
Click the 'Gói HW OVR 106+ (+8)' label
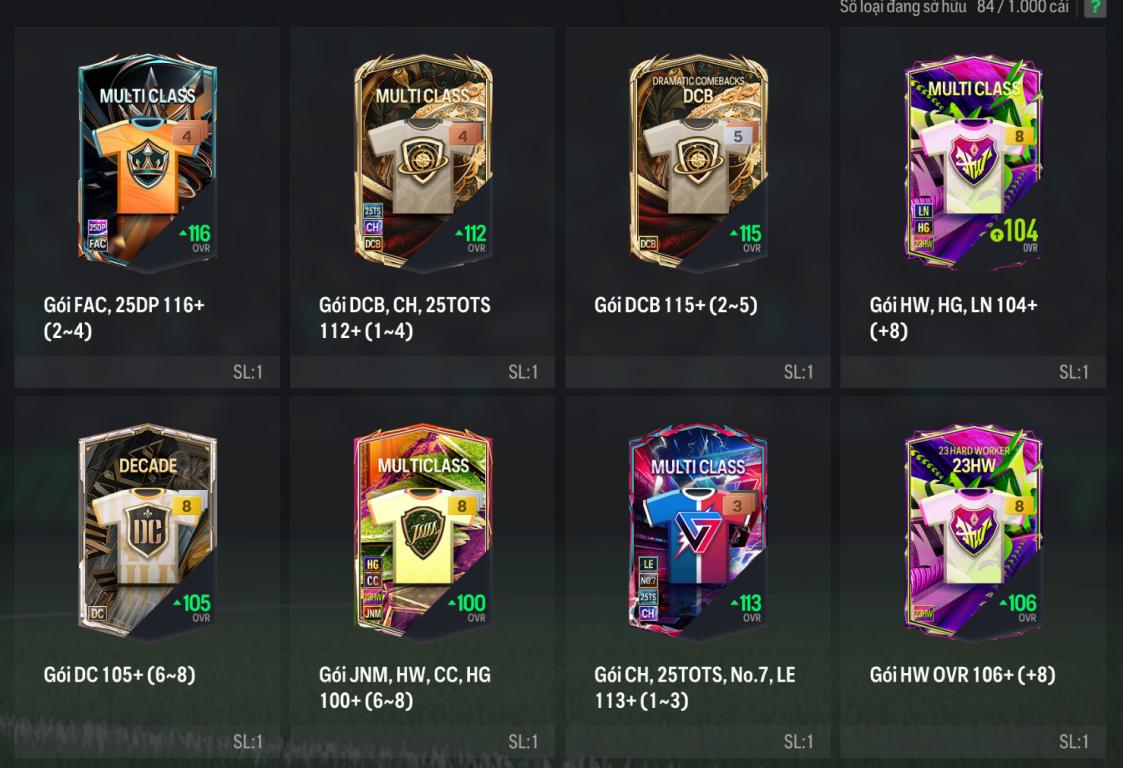pyautogui.click(x=963, y=675)
